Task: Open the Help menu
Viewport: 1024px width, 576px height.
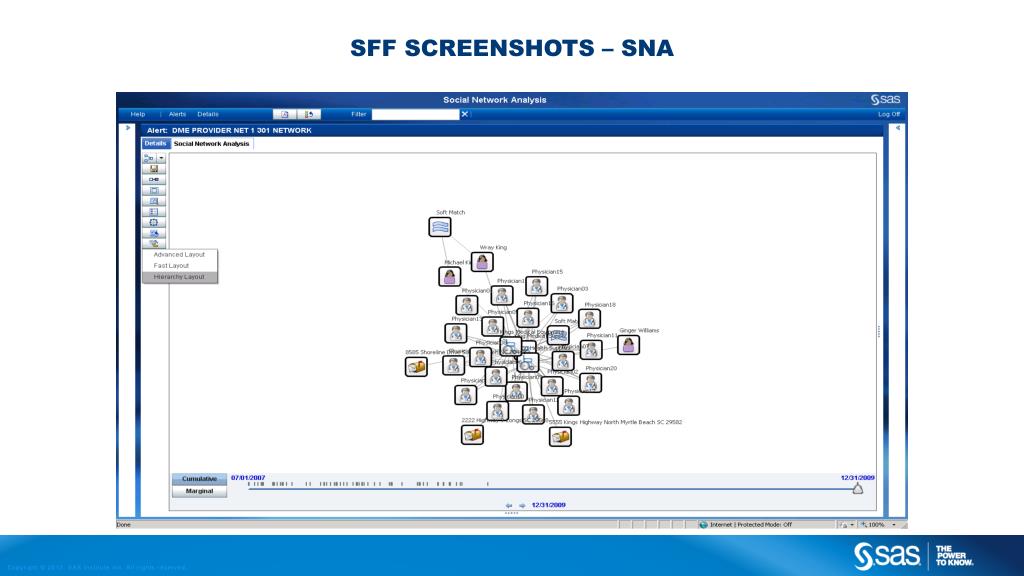Action: [x=138, y=114]
